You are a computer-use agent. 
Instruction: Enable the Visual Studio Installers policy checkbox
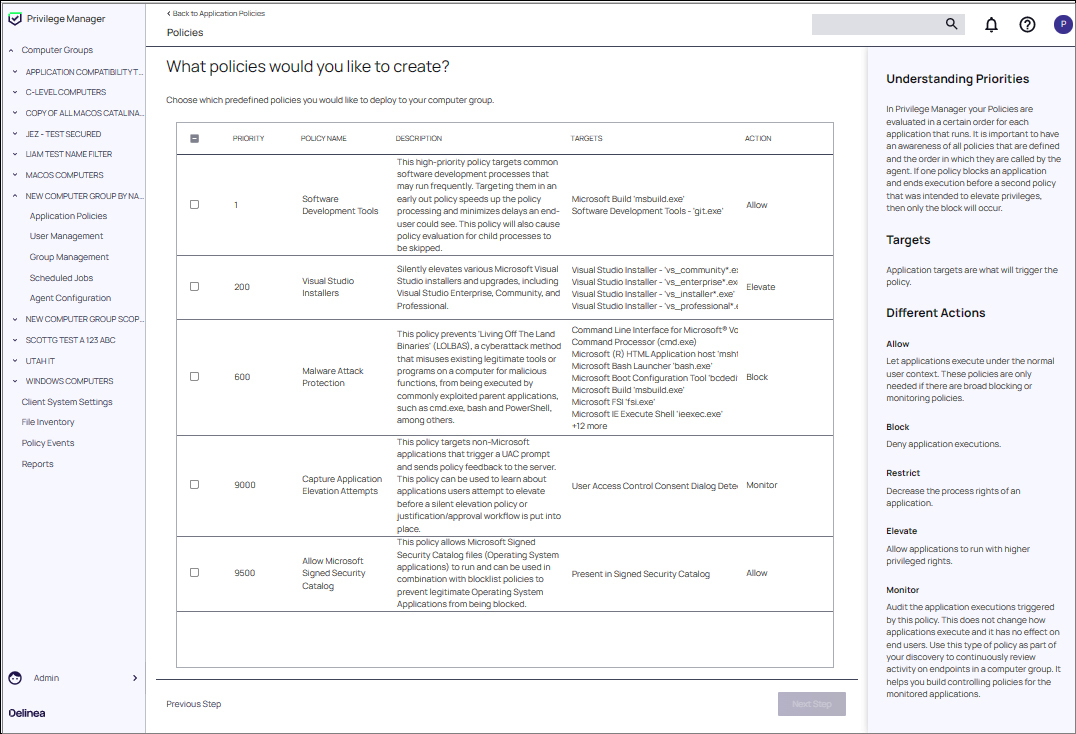point(194,286)
